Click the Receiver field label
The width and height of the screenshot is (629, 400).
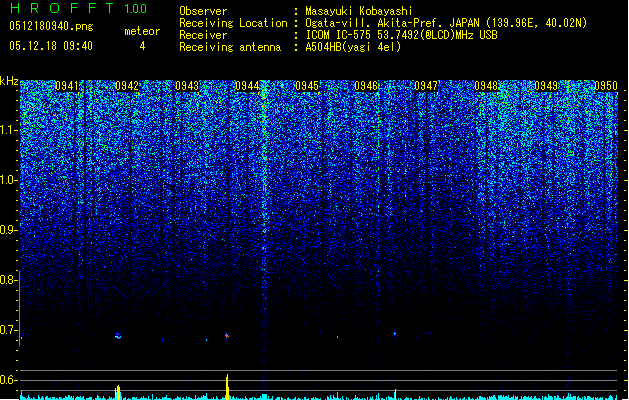click(203, 35)
